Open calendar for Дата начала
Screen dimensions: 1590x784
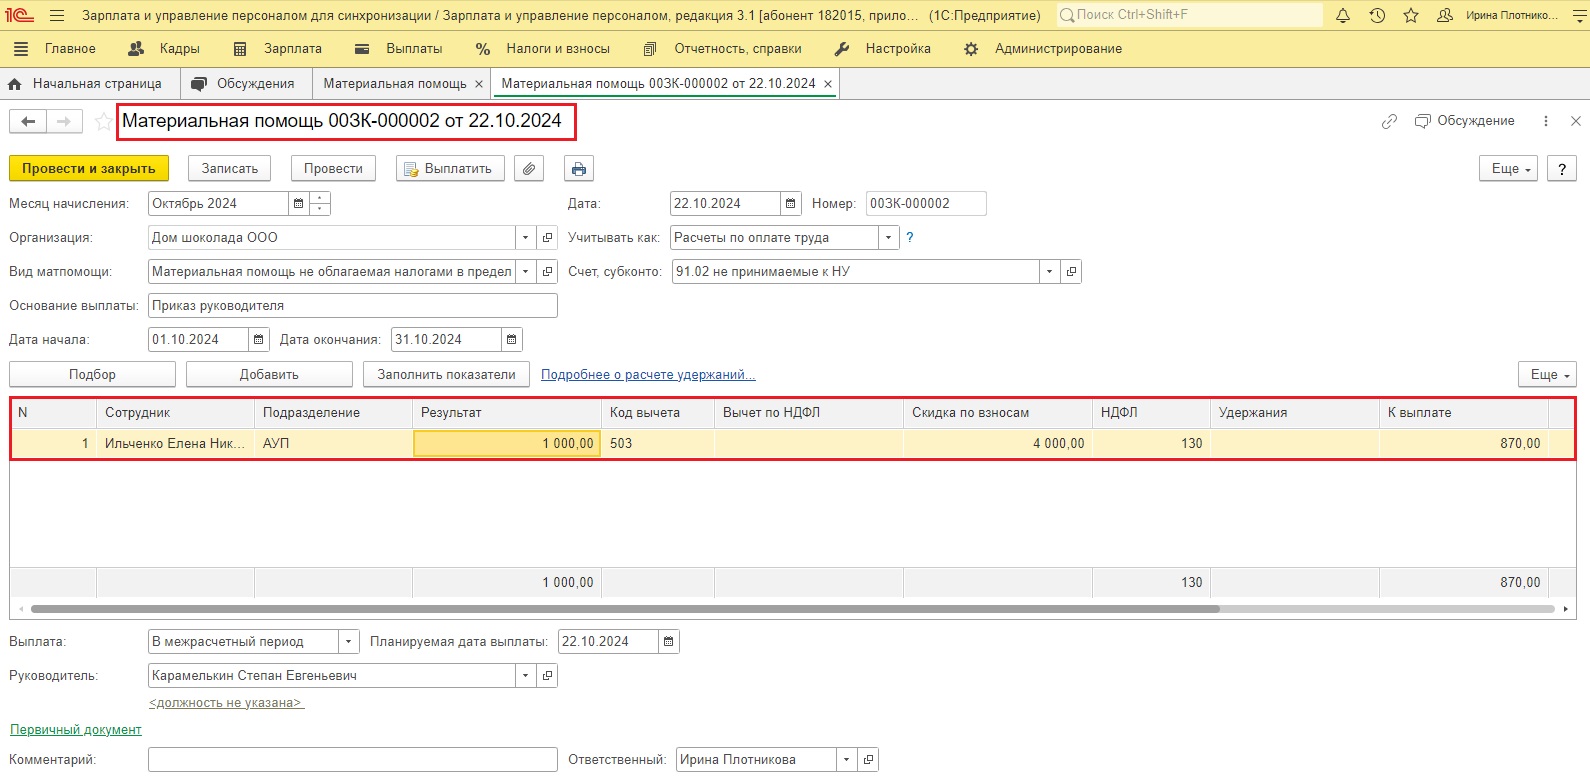pos(258,340)
